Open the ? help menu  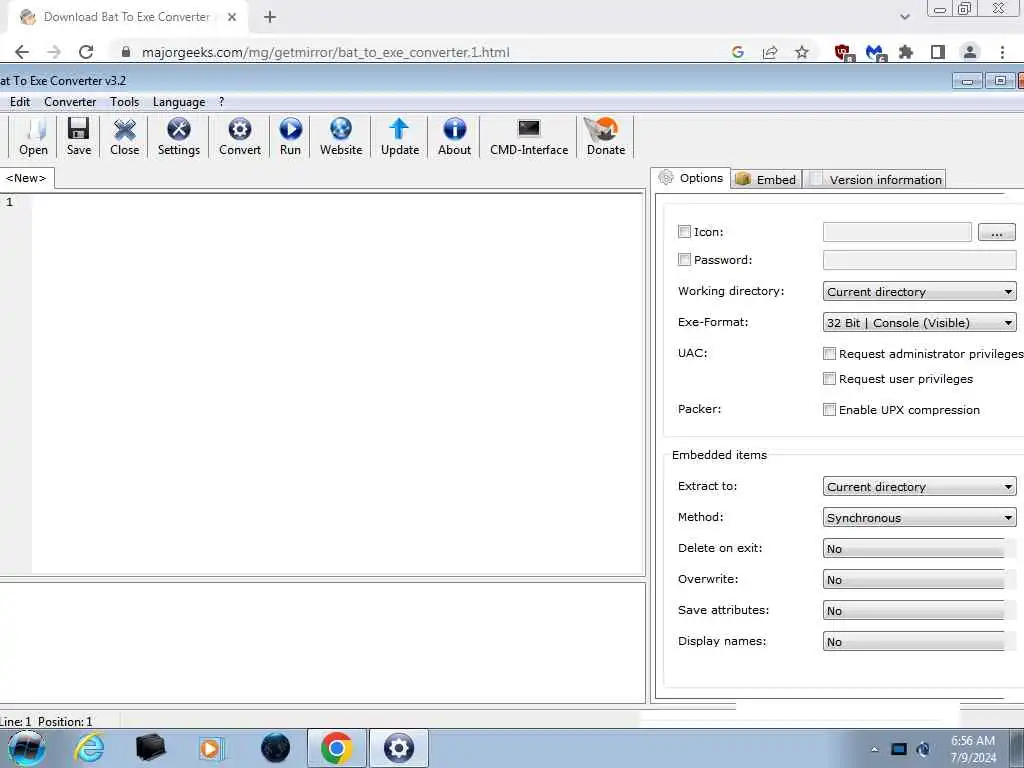point(221,102)
